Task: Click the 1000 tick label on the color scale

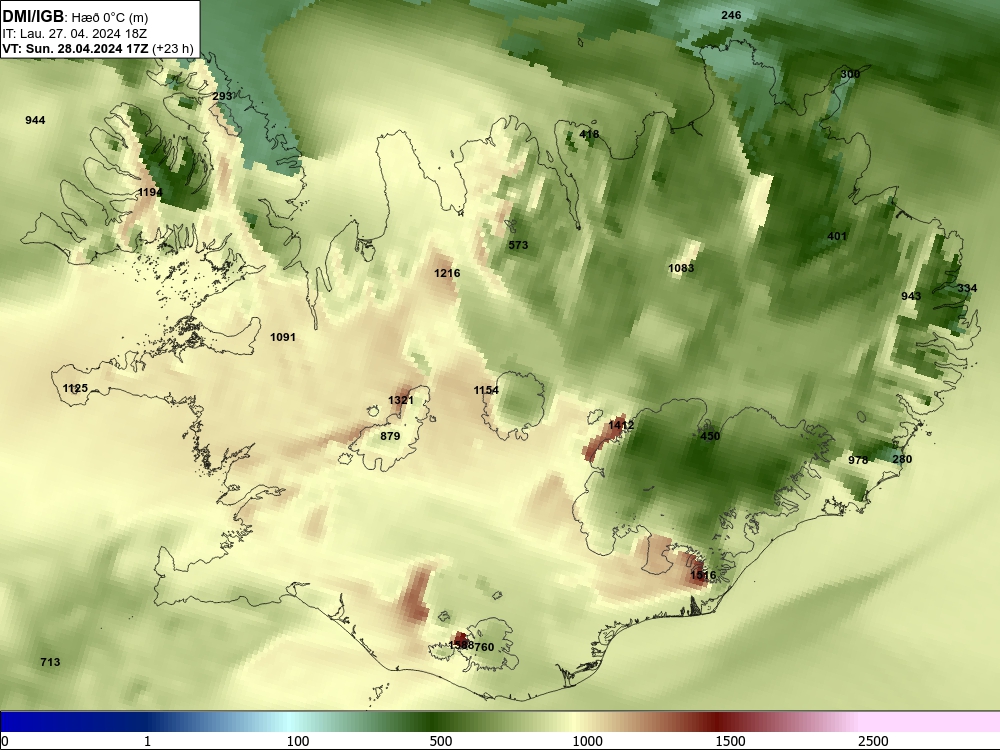Action: point(587,741)
